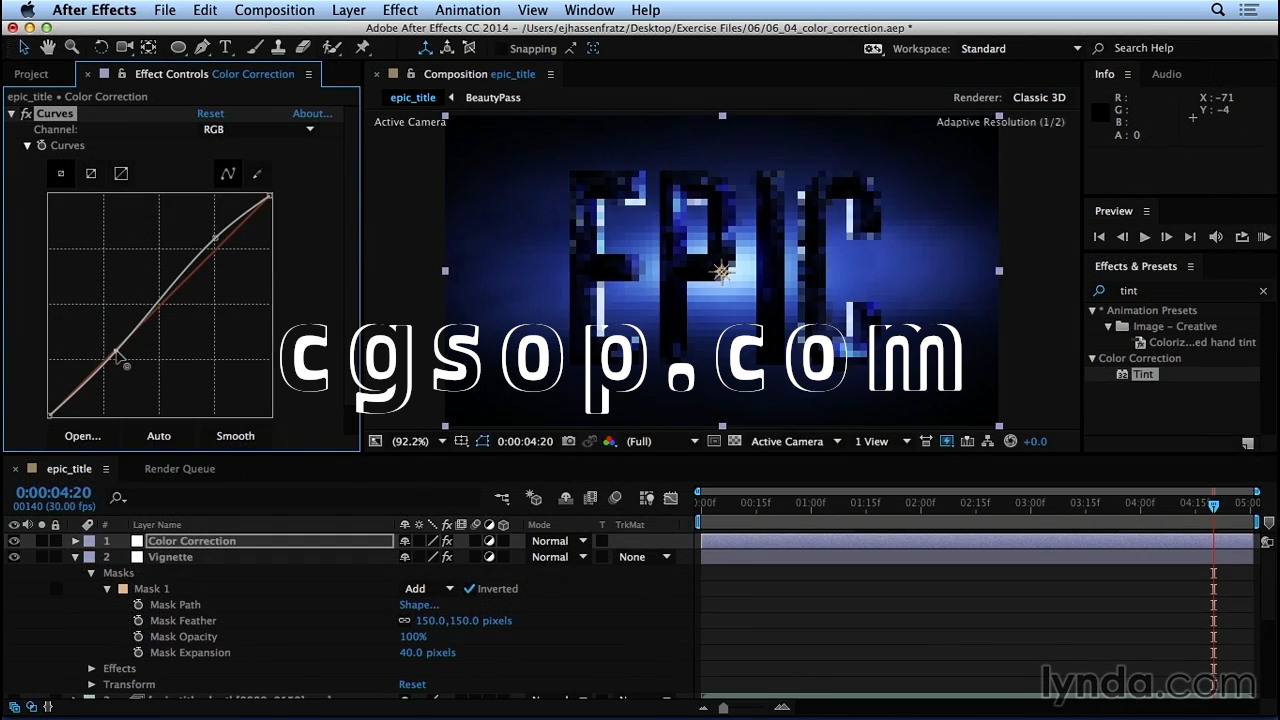Select the Horizontal Type tool

click(226, 48)
